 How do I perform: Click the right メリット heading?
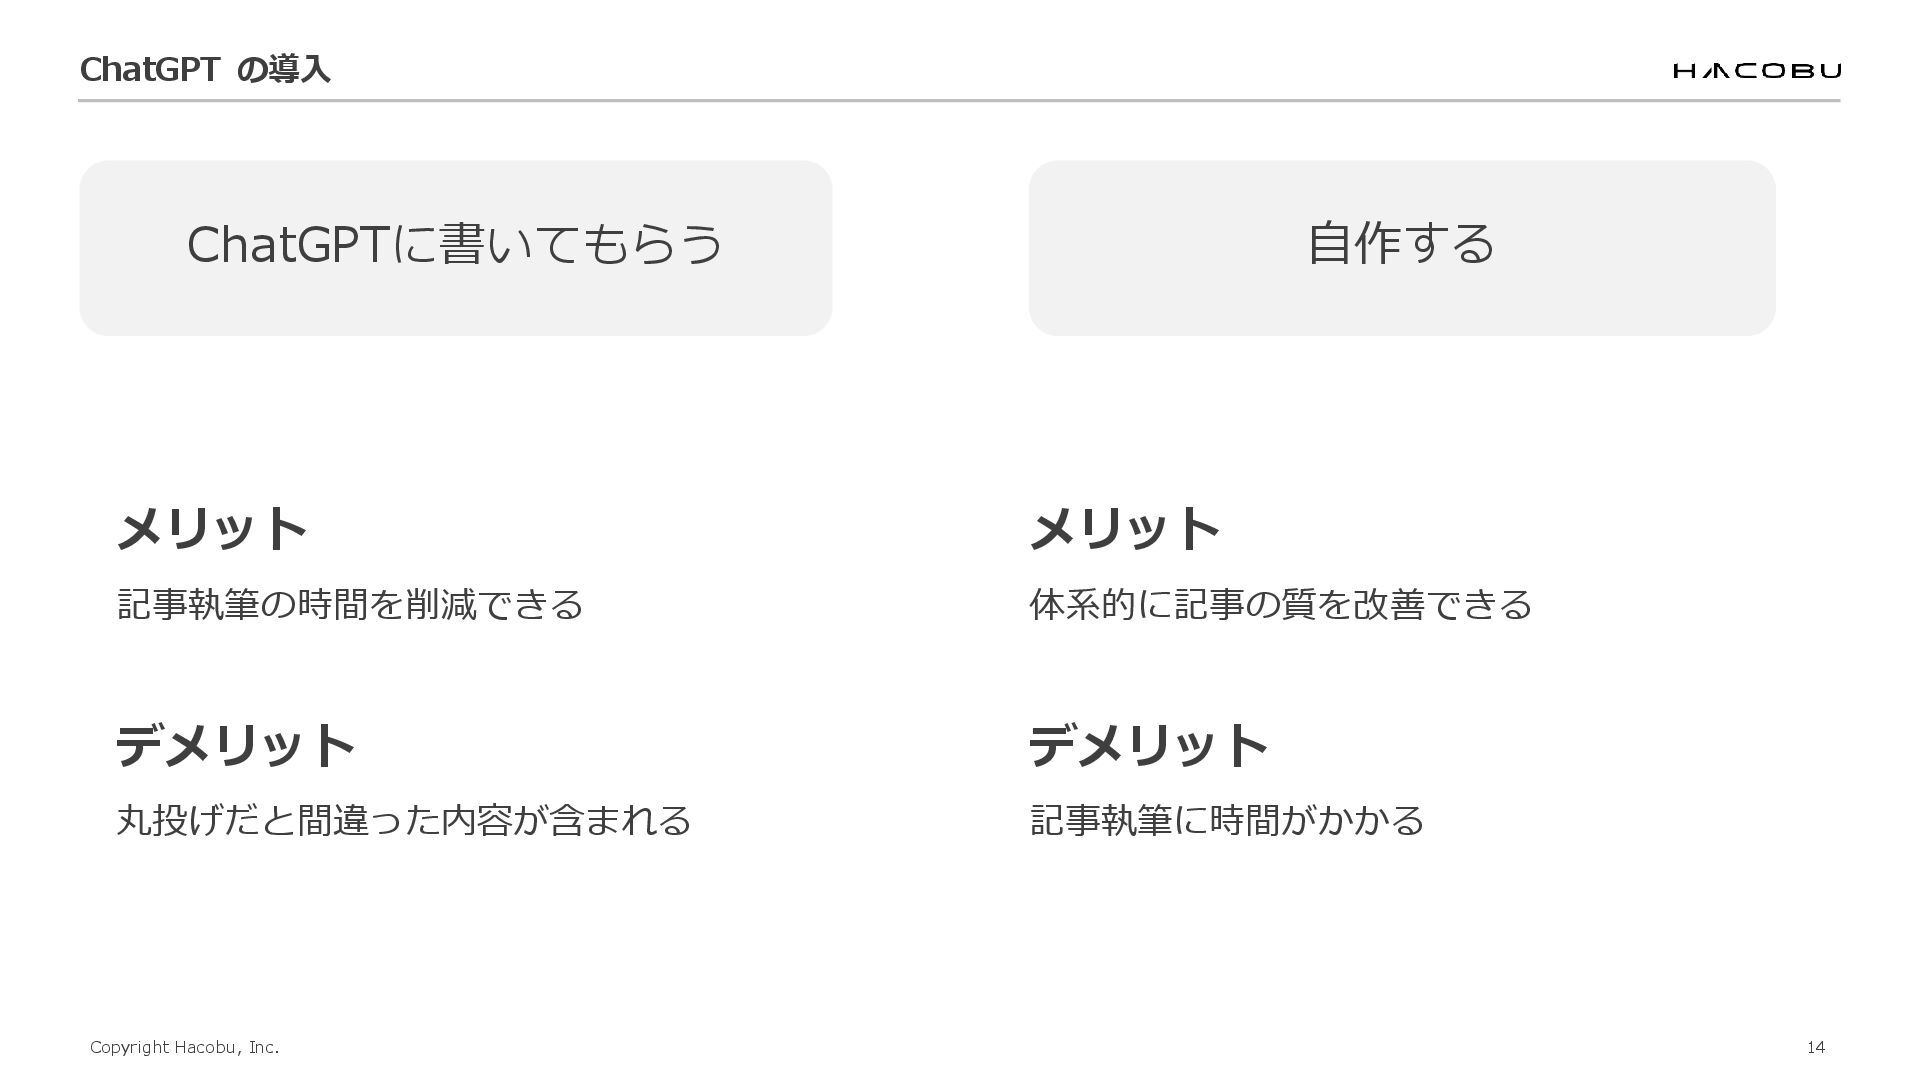(1125, 528)
